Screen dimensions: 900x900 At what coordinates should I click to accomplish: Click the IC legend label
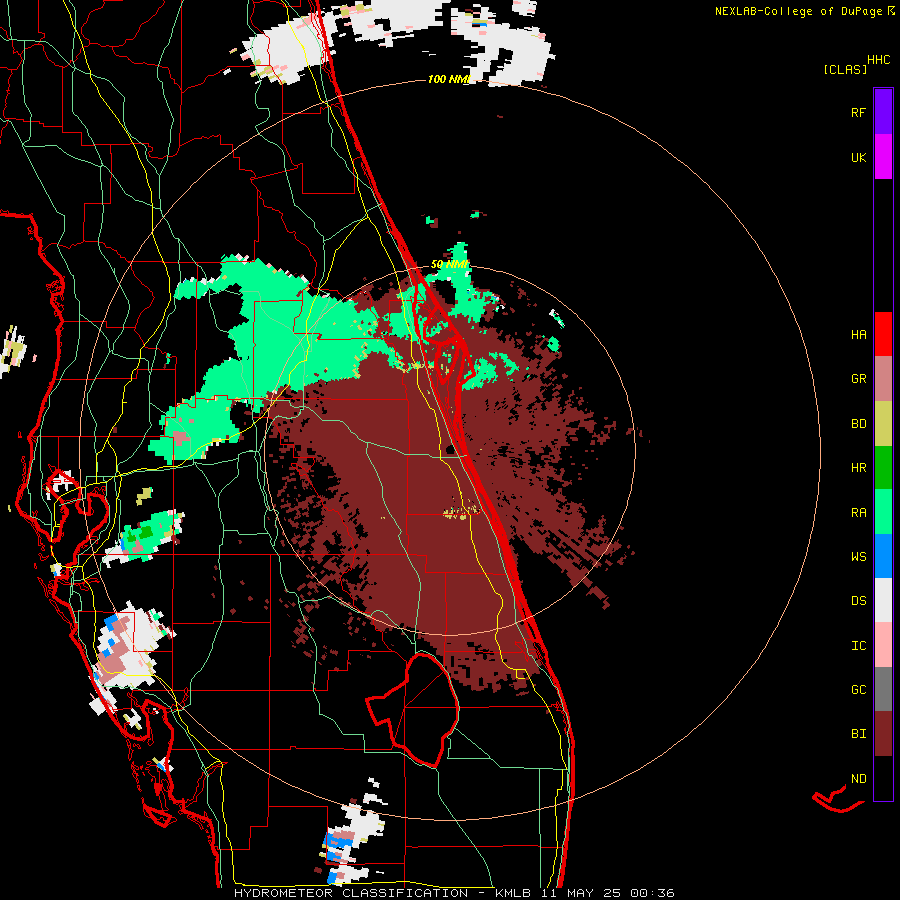(858, 645)
